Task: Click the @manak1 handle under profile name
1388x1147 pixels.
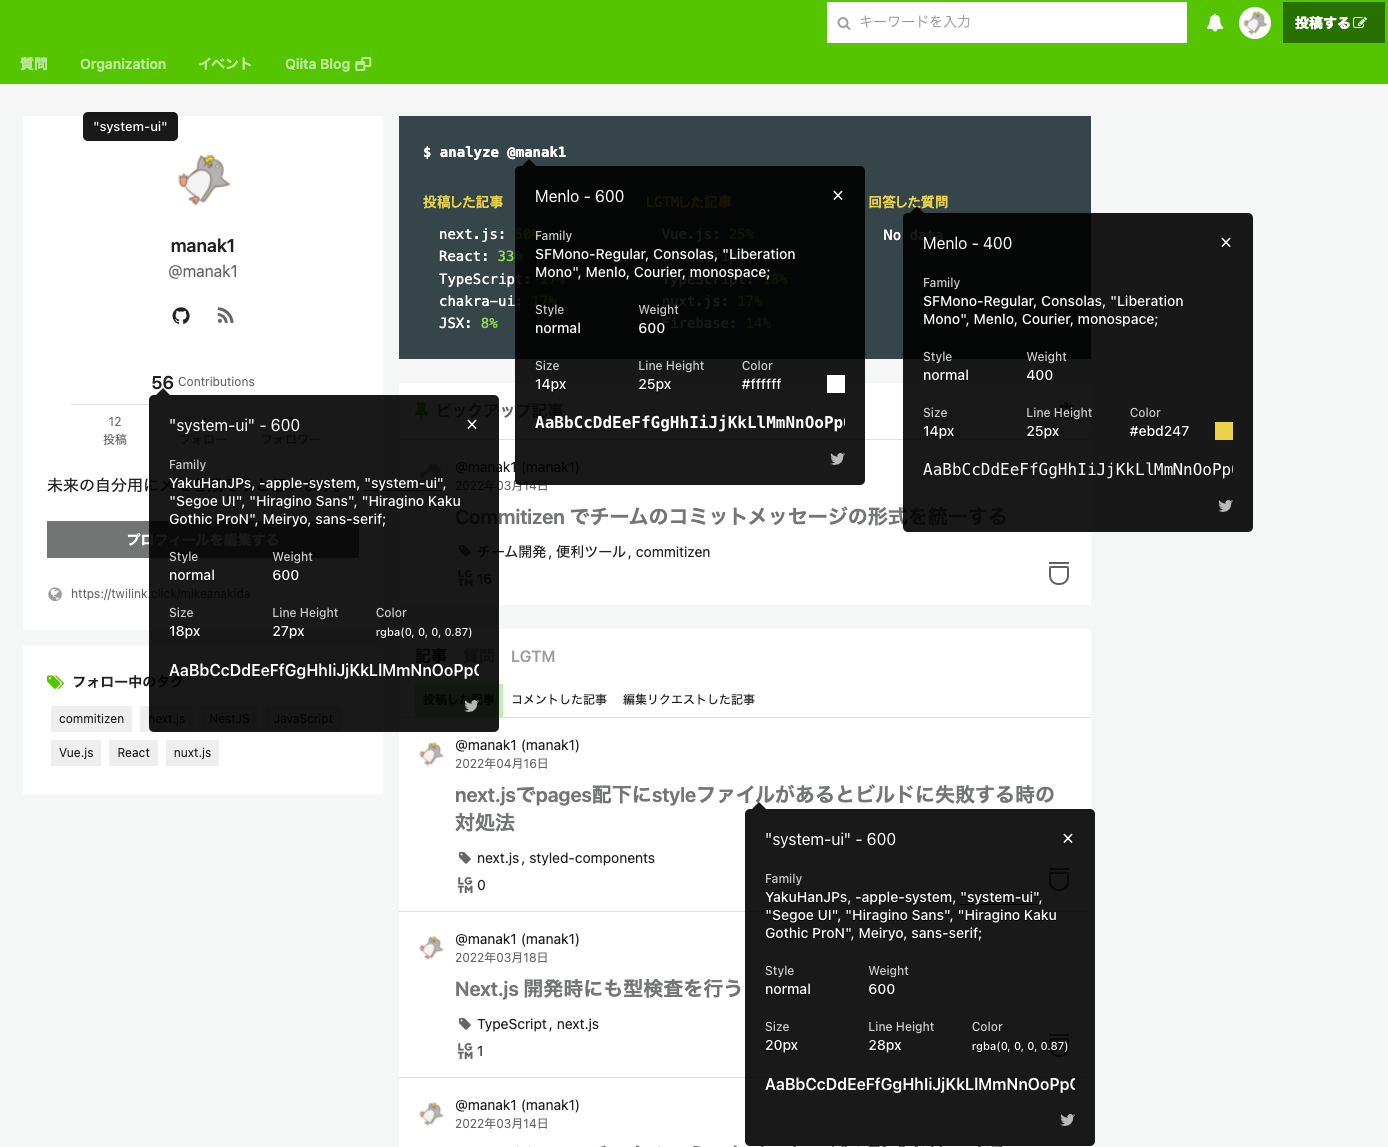Action: [x=203, y=272]
